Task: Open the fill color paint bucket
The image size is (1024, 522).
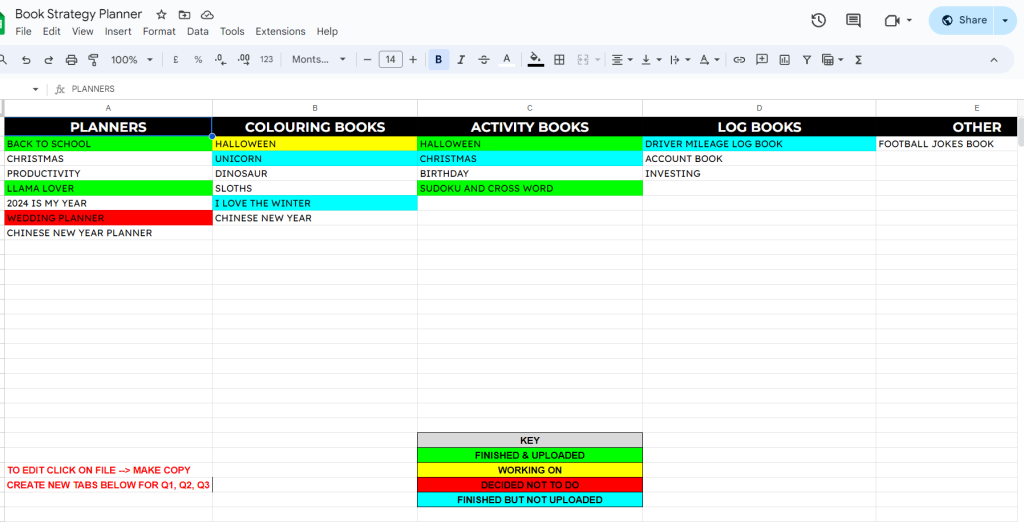Action: [536, 59]
